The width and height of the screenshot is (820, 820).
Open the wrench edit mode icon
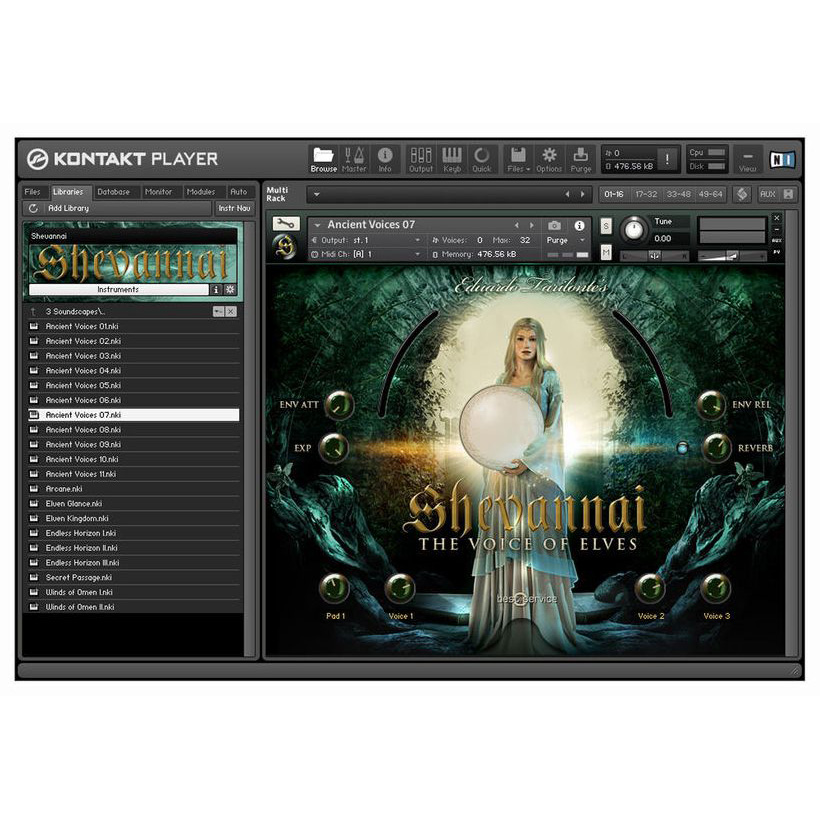(x=286, y=224)
